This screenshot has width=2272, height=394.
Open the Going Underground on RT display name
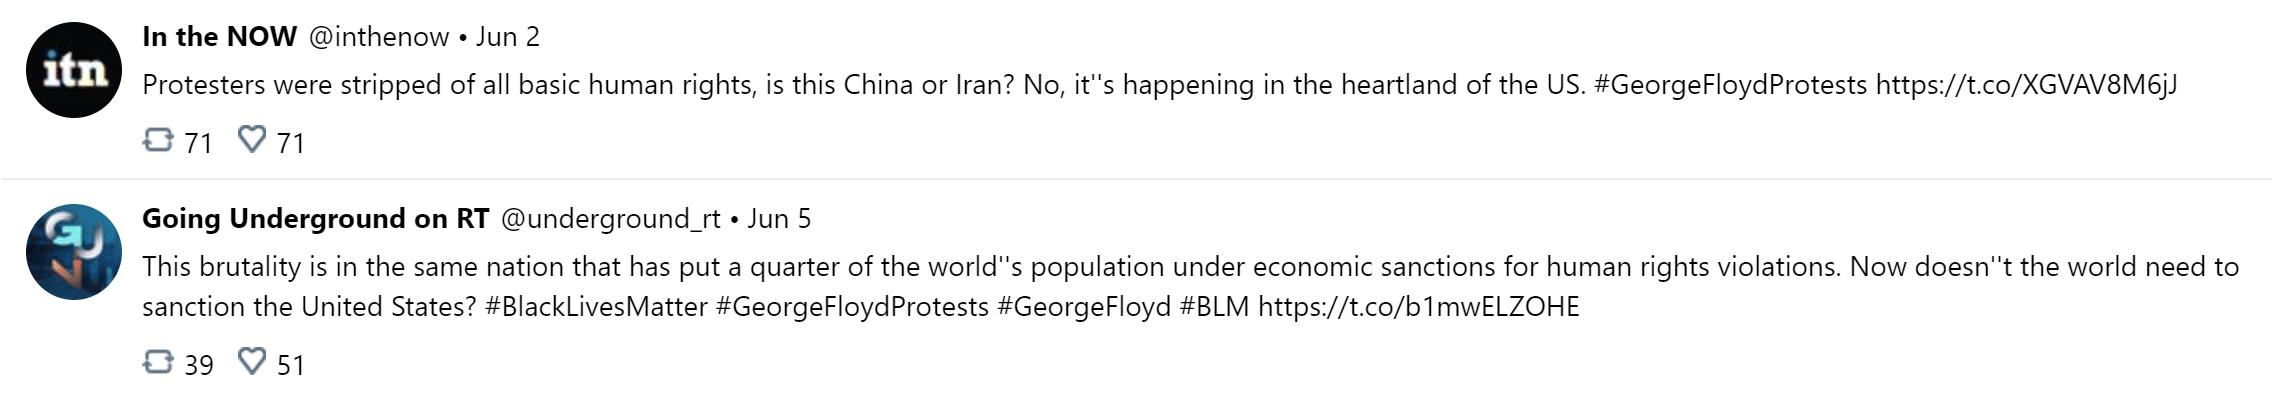[315, 219]
